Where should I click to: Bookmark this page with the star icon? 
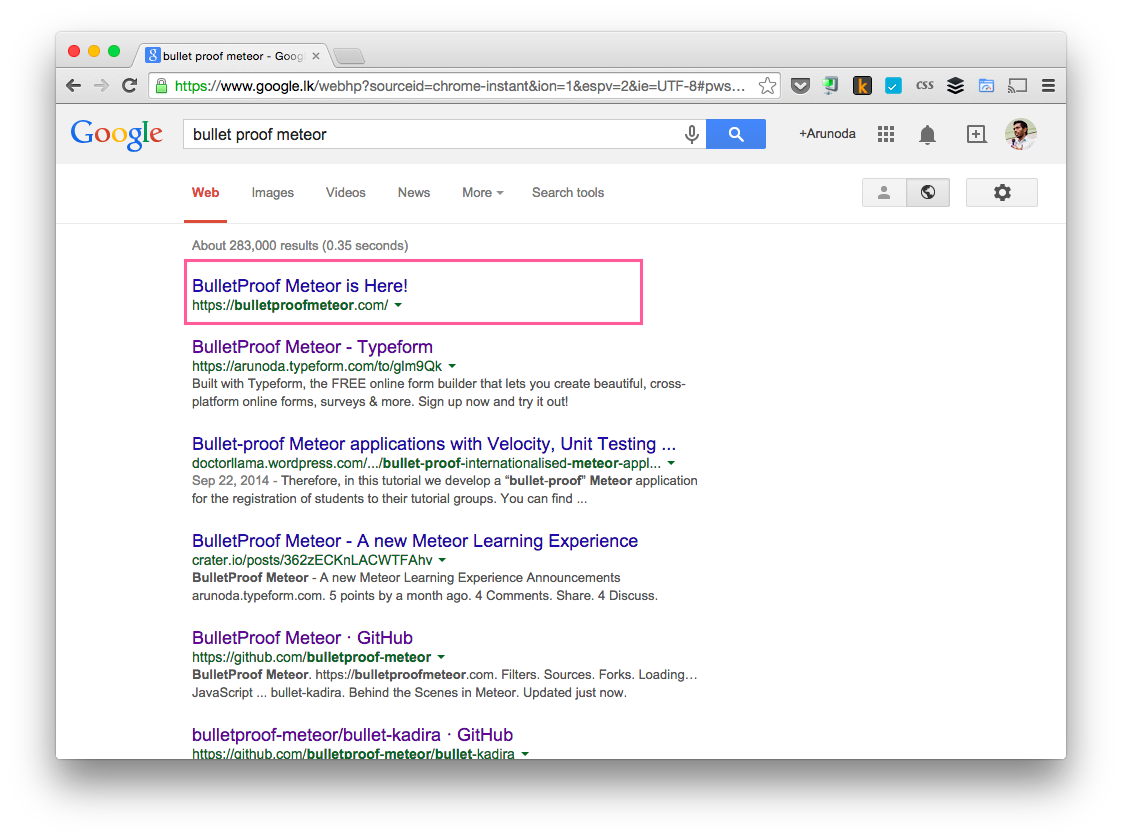[767, 86]
